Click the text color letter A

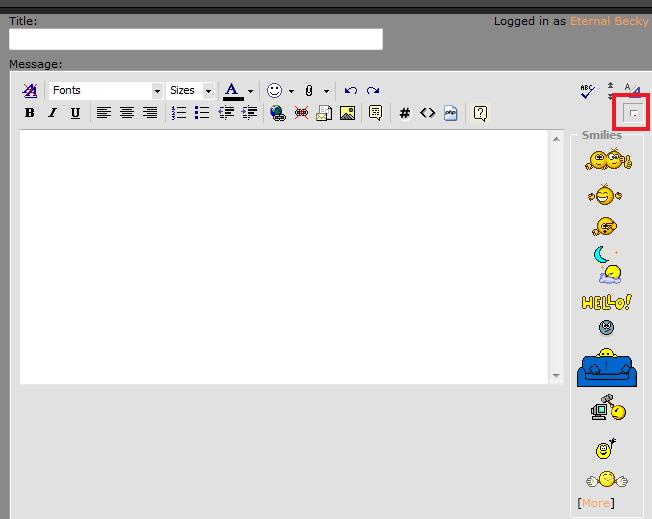click(232, 90)
